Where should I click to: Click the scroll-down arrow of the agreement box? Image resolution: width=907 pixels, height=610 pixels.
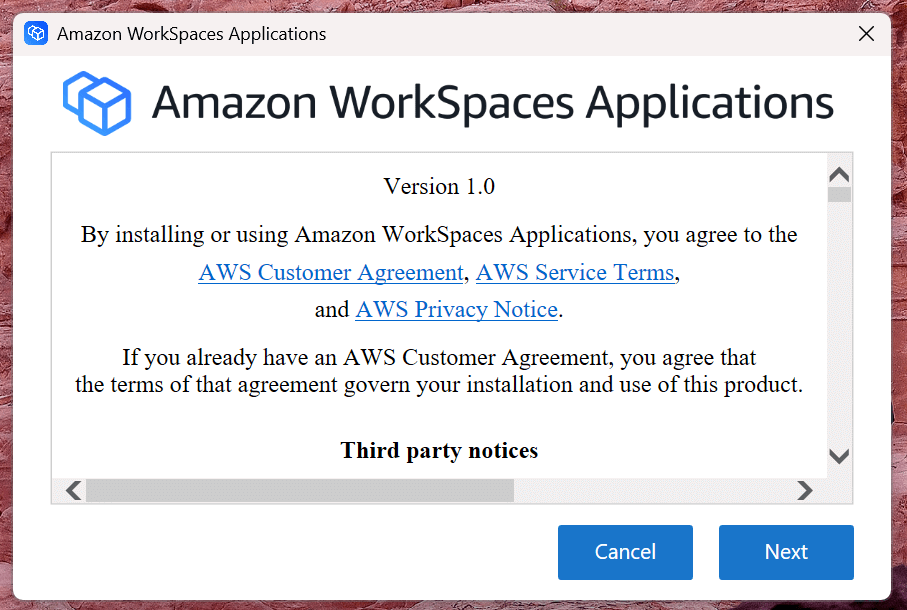click(x=838, y=456)
